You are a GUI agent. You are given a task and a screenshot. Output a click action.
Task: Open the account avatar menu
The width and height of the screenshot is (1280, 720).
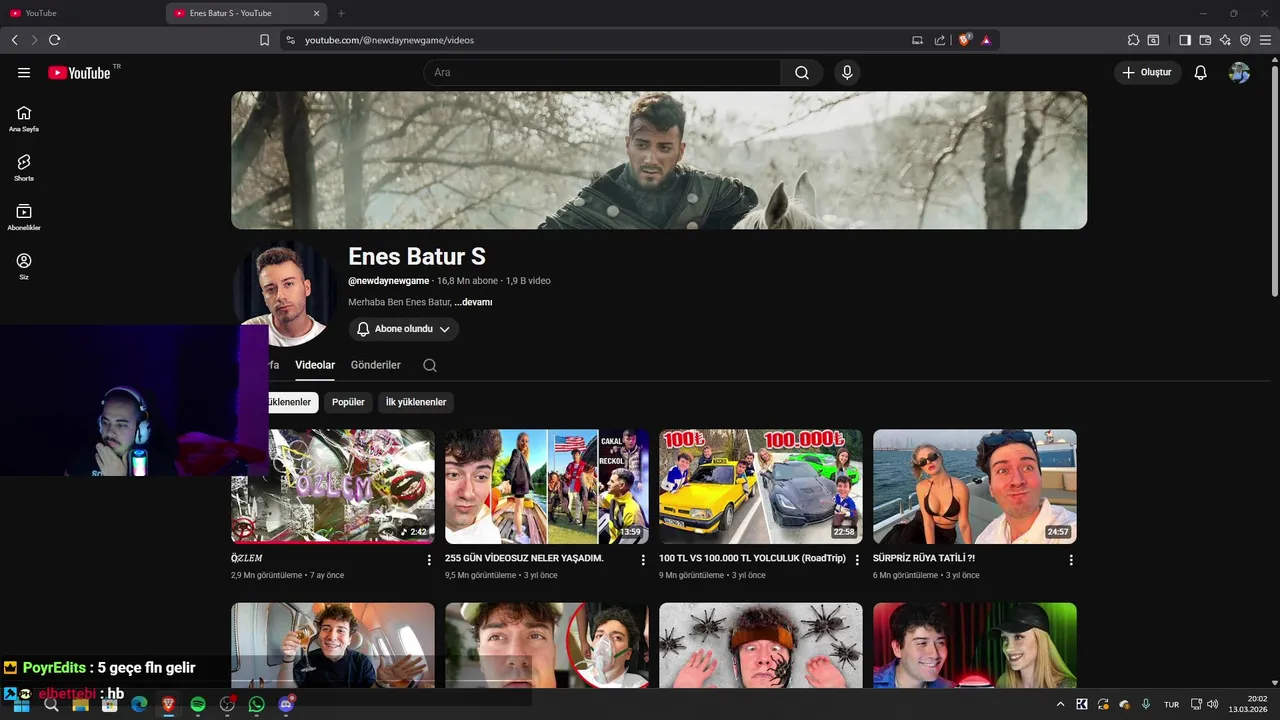[x=1239, y=73]
